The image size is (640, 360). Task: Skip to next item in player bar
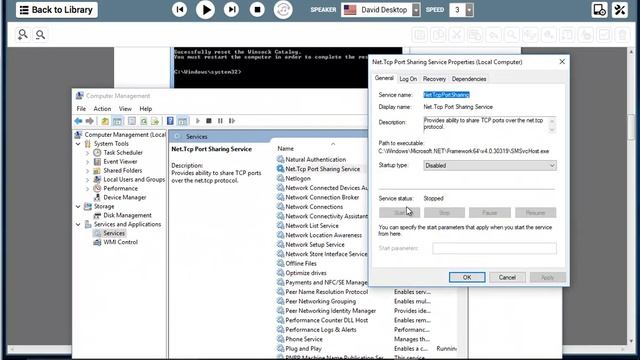pyautogui.click(x=231, y=10)
